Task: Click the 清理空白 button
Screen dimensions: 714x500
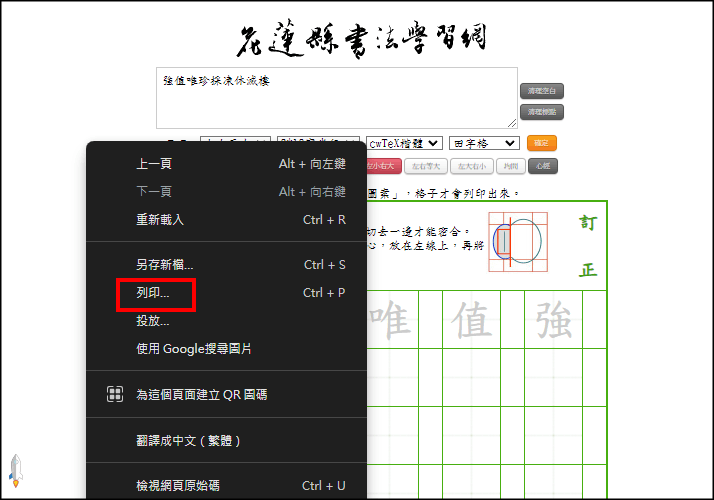Action: coord(542,91)
